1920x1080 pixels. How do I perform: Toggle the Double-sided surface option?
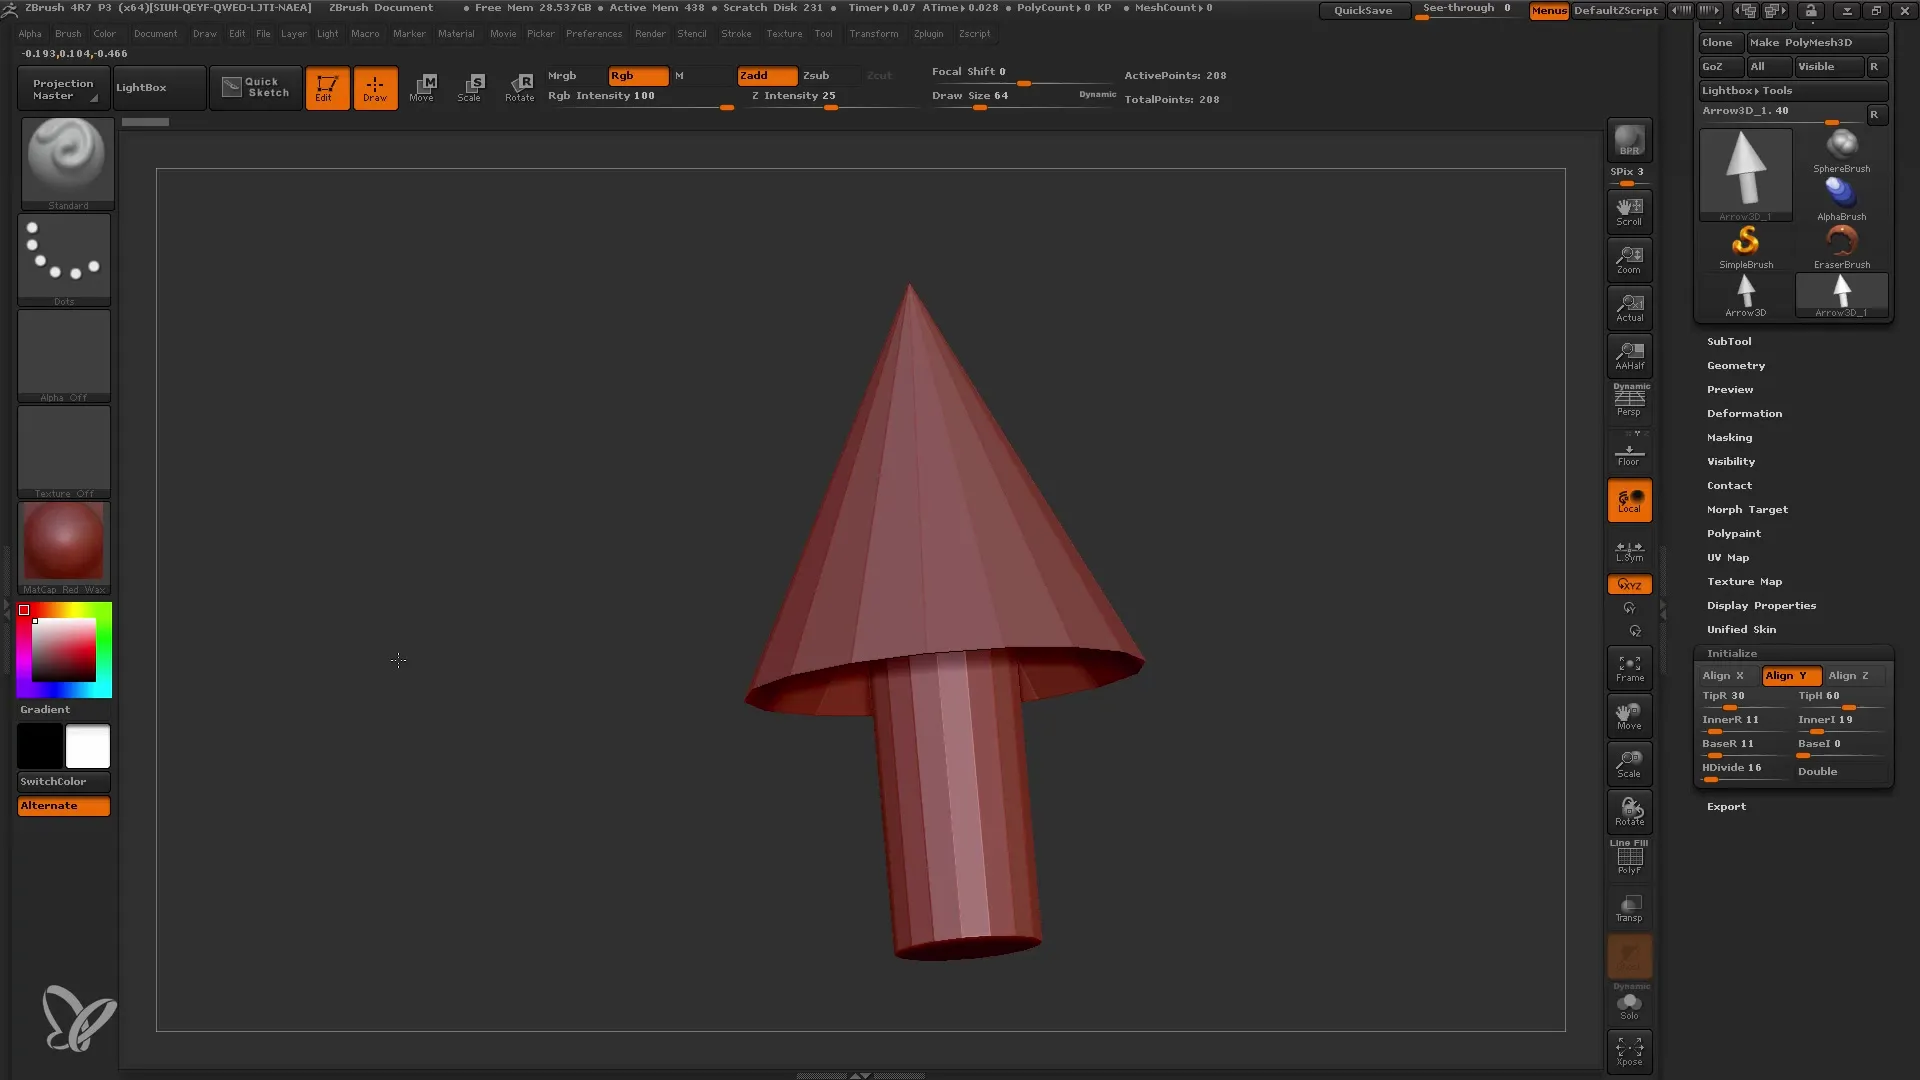click(1834, 770)
